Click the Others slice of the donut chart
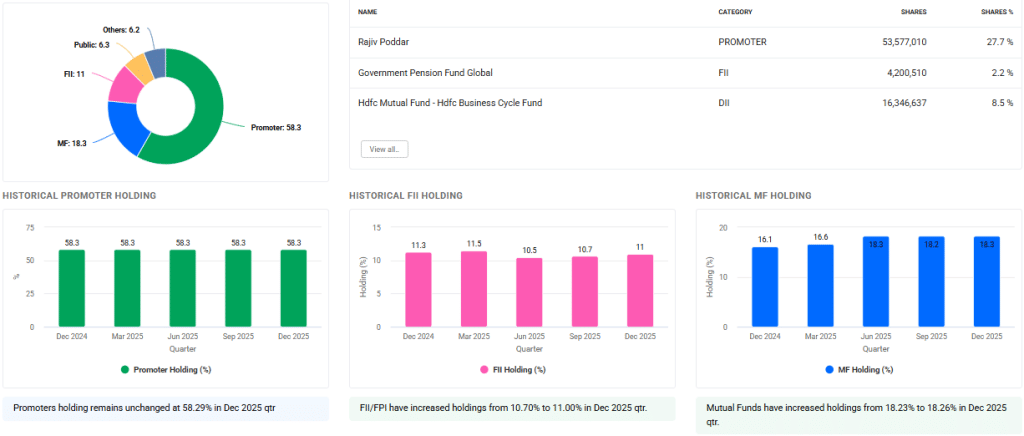This screenshot has width=1024, height=436. (155, 60)
